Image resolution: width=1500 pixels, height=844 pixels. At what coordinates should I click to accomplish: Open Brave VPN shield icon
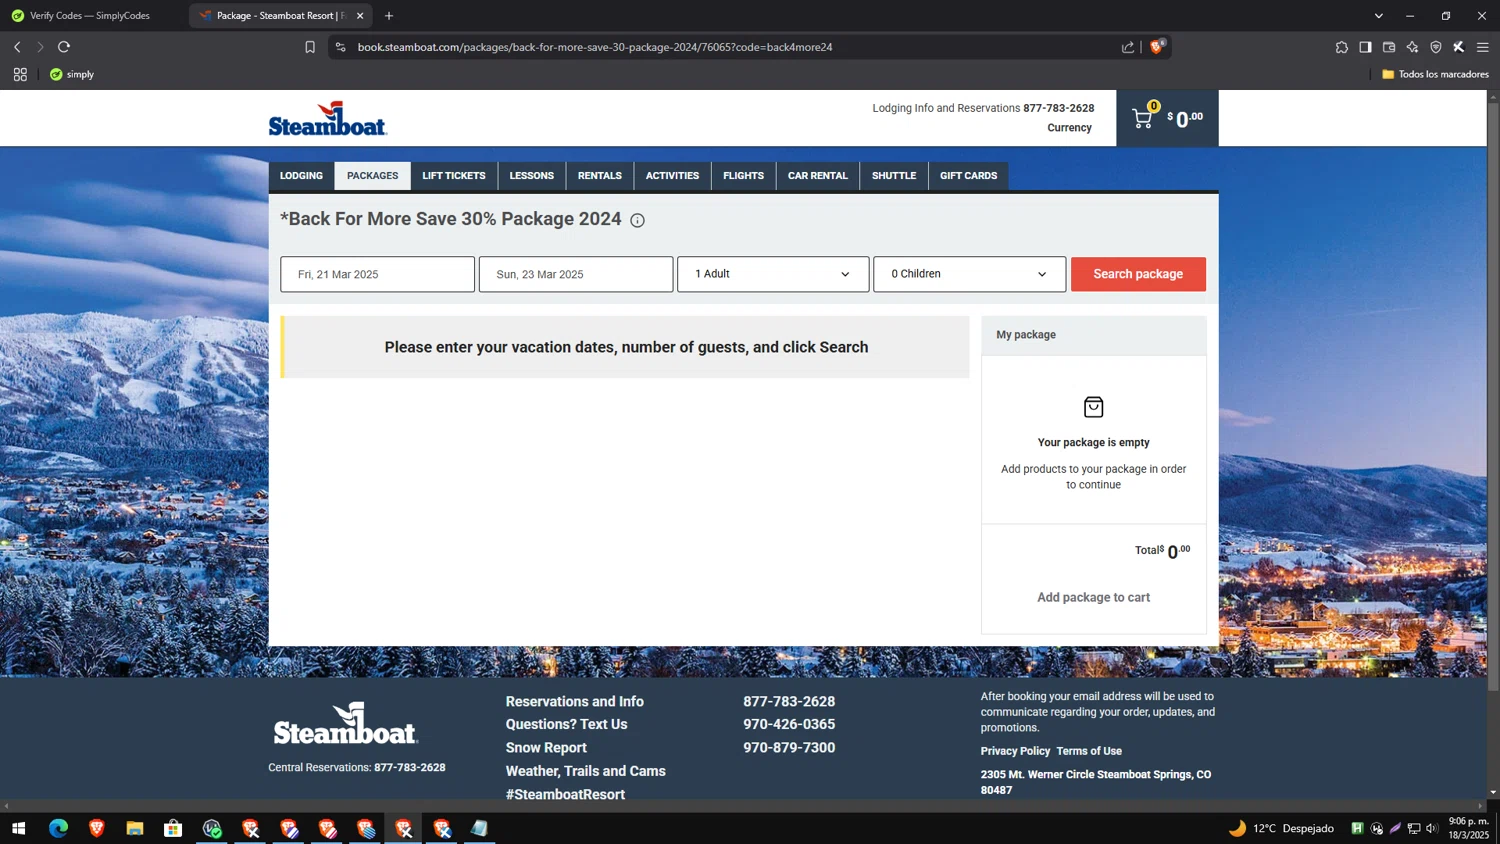pos(1436,47)
